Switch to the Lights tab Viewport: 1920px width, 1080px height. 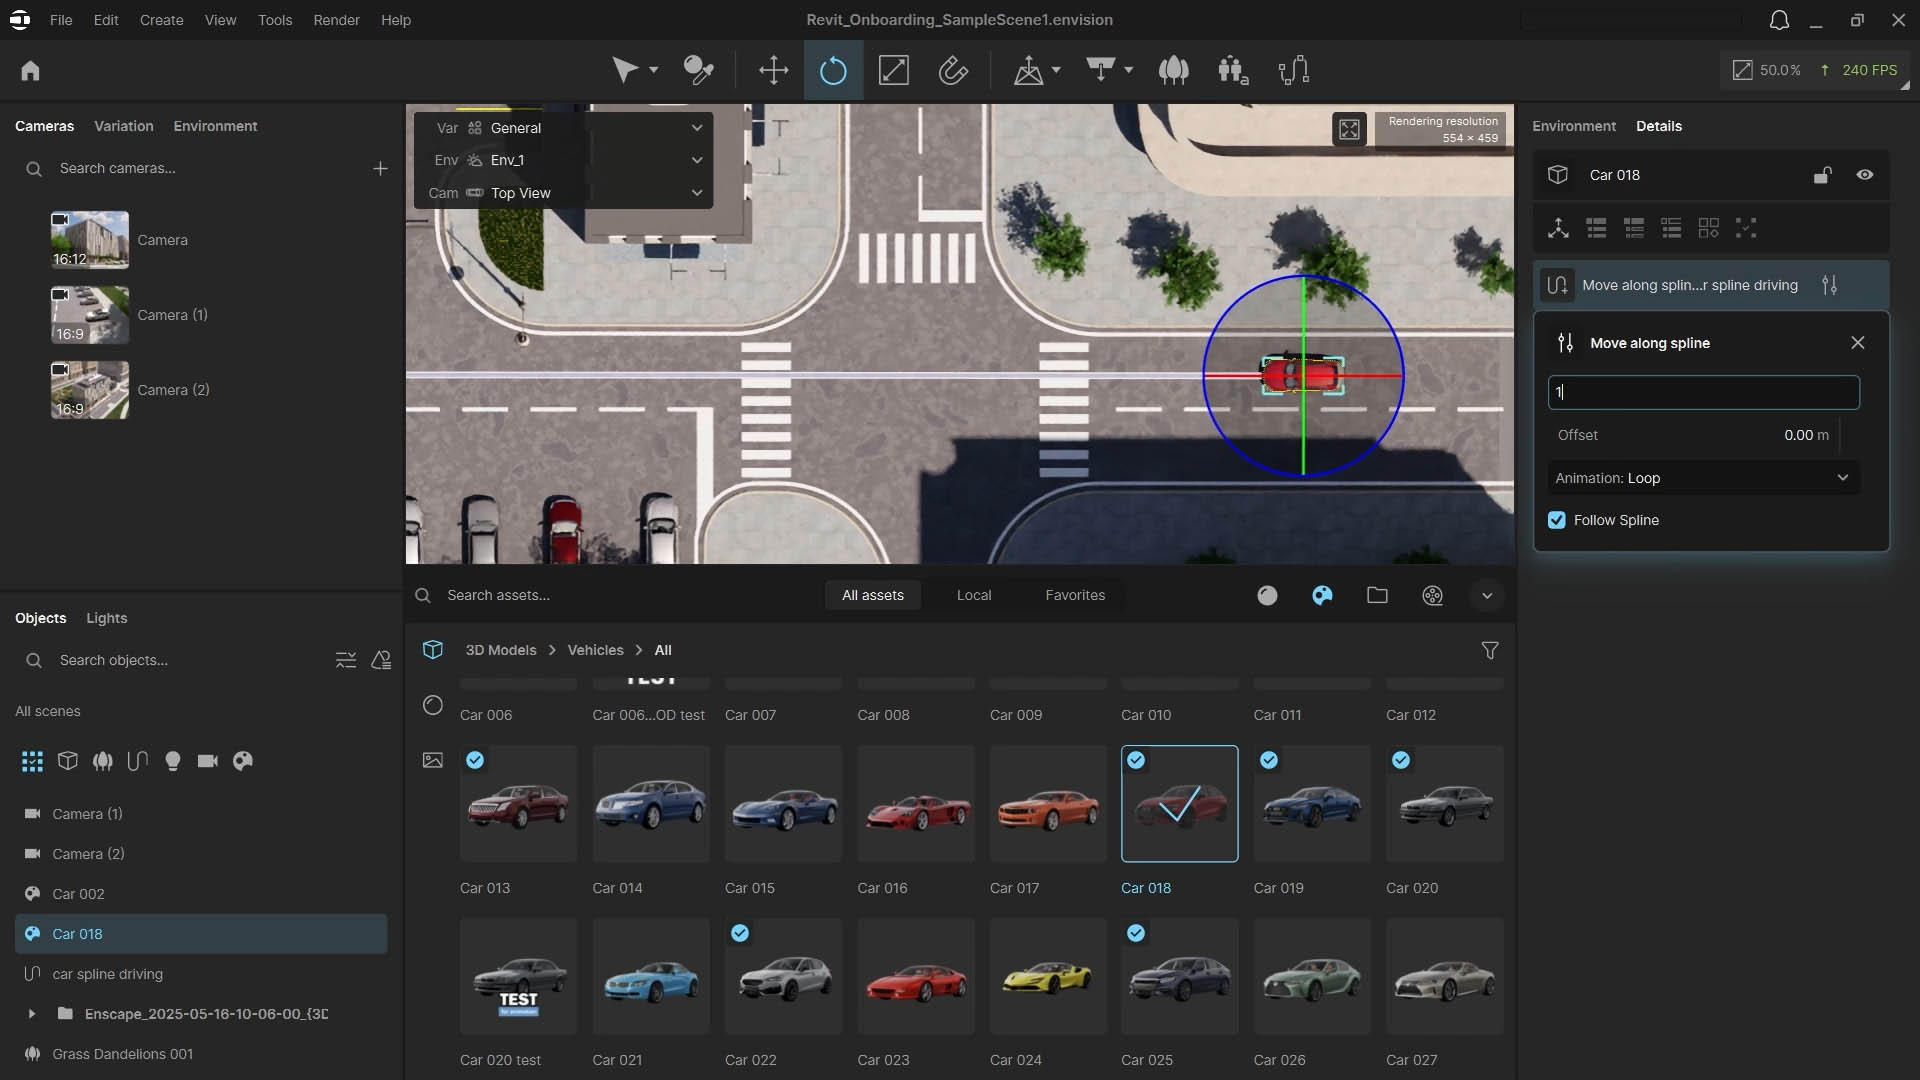(x=107, y=618)
